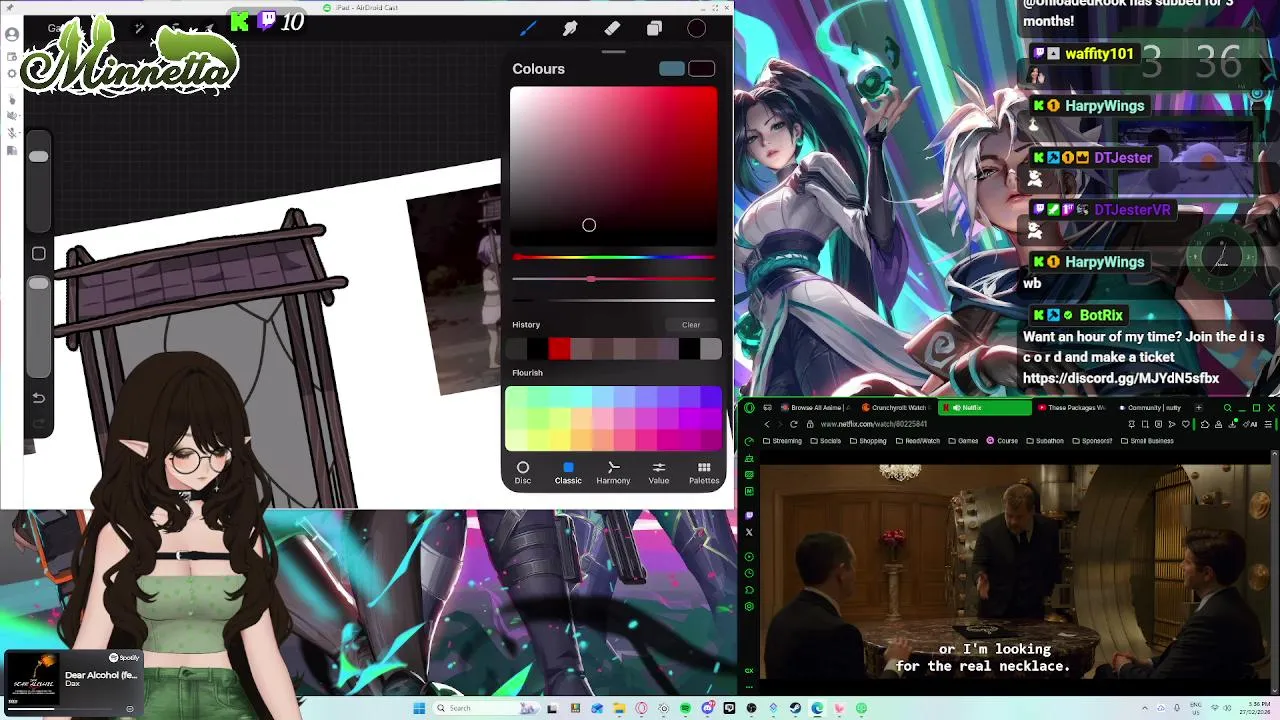Open the browser easy setup menu icon
This screenshot has width=1280, height=720.
1270,424
